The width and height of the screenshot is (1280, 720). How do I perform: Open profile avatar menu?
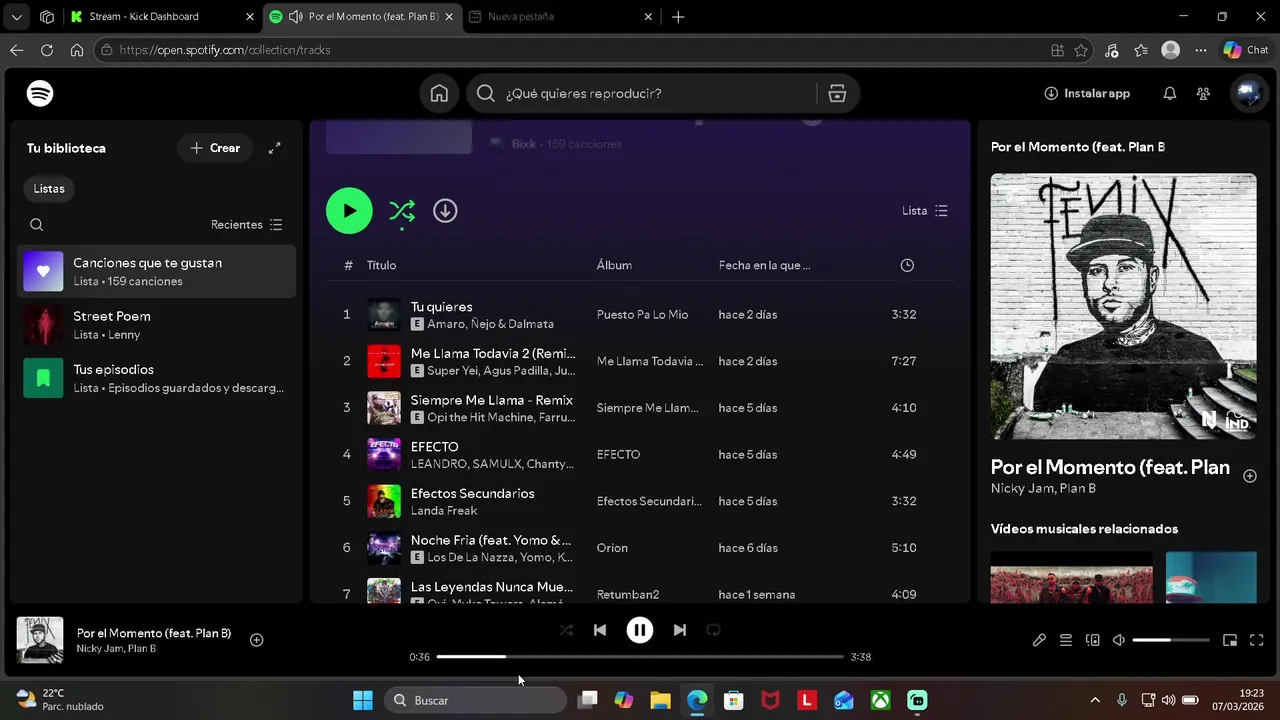[x=1247, y=93]
